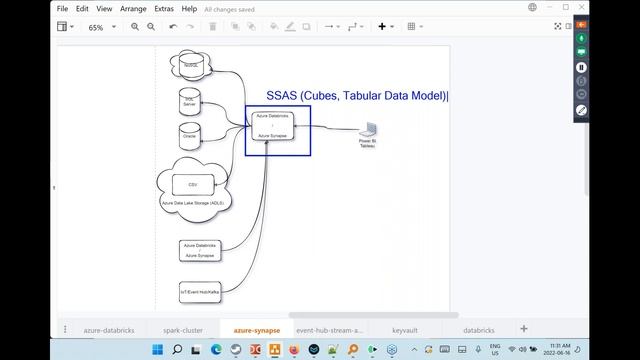
Task: Click the Insert plus icon
Action: (382, 27)
